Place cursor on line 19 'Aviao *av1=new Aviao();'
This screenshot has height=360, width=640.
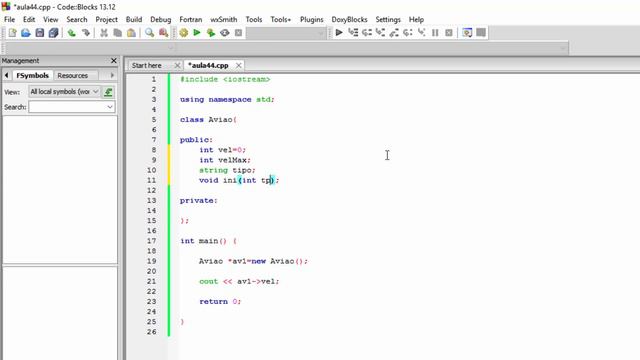(253, 261)
